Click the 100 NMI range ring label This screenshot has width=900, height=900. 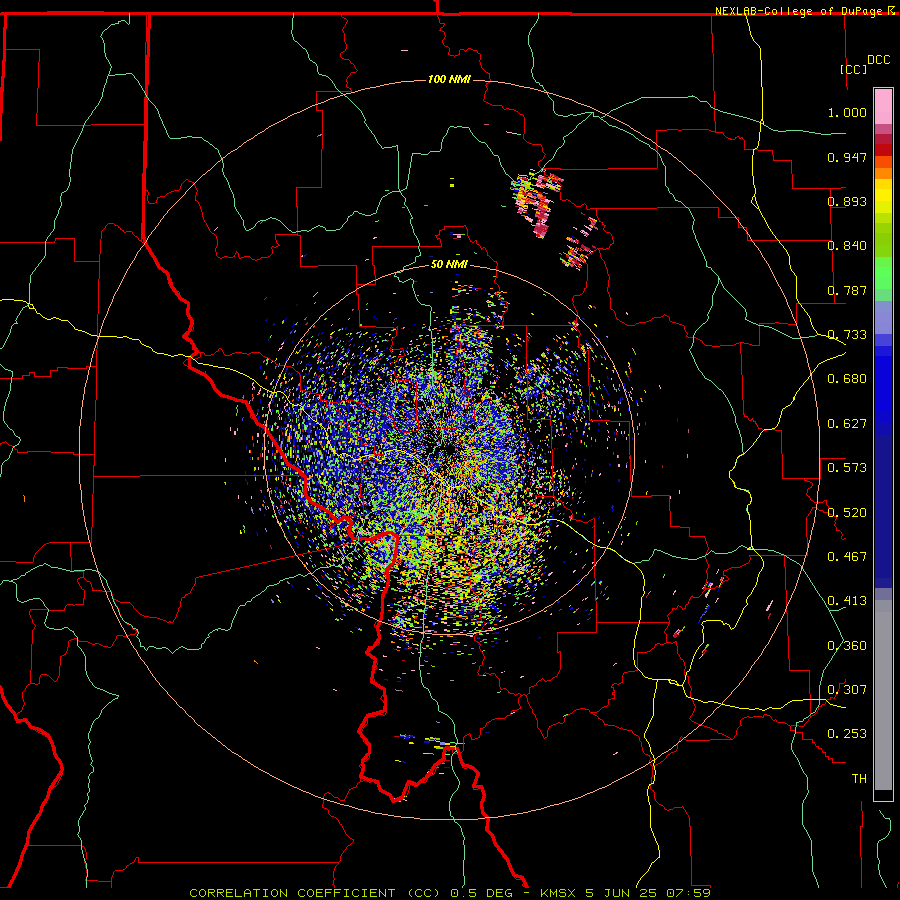(x=449, y=79)
